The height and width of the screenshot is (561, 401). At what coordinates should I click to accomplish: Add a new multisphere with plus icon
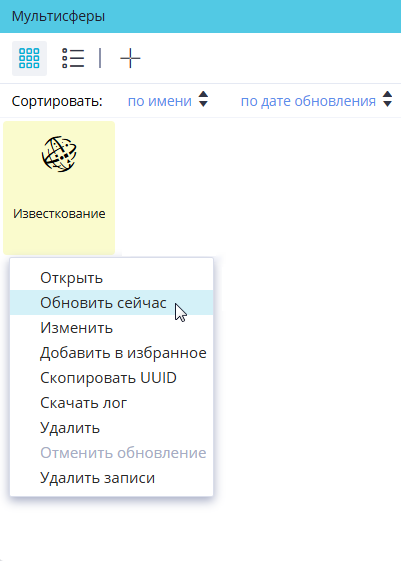(130, 58)
